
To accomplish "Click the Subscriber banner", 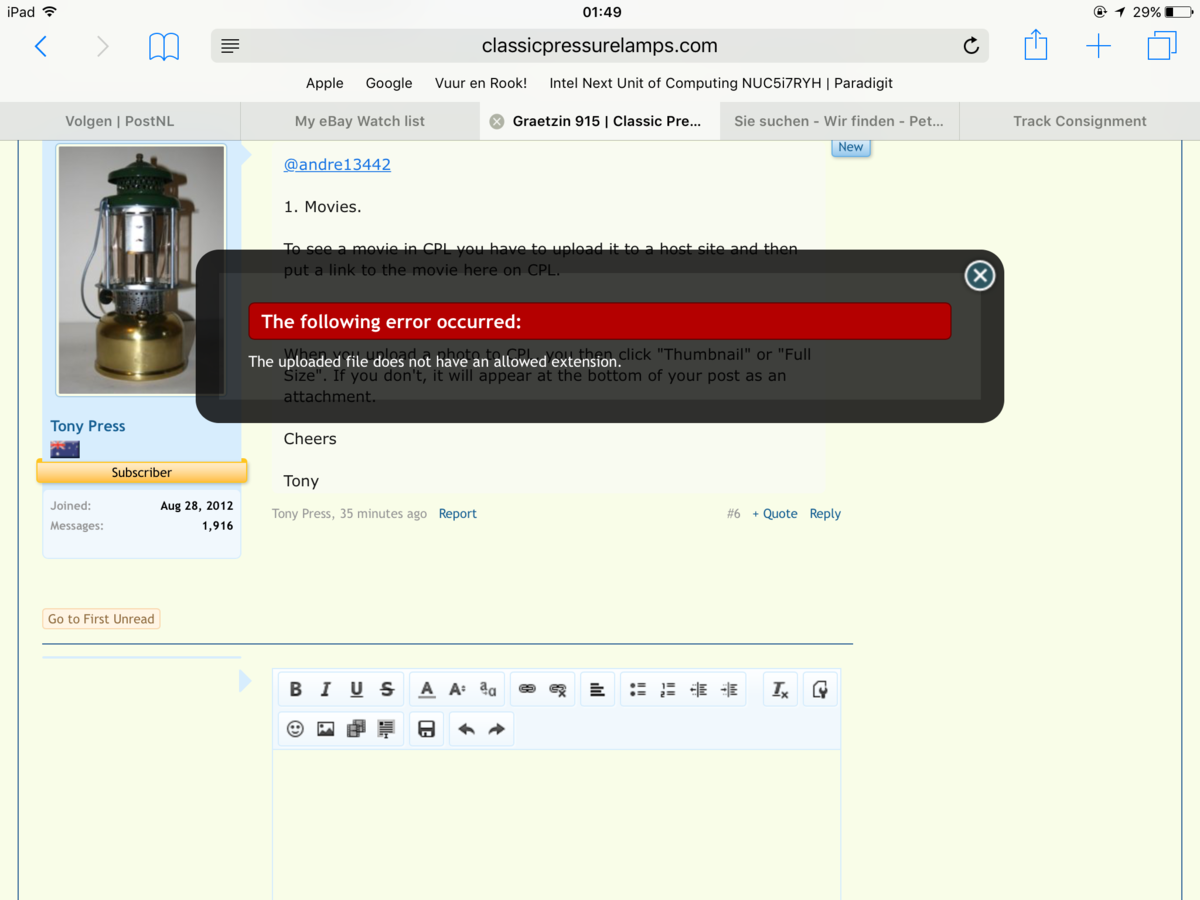I will click(x=142, y=472).
